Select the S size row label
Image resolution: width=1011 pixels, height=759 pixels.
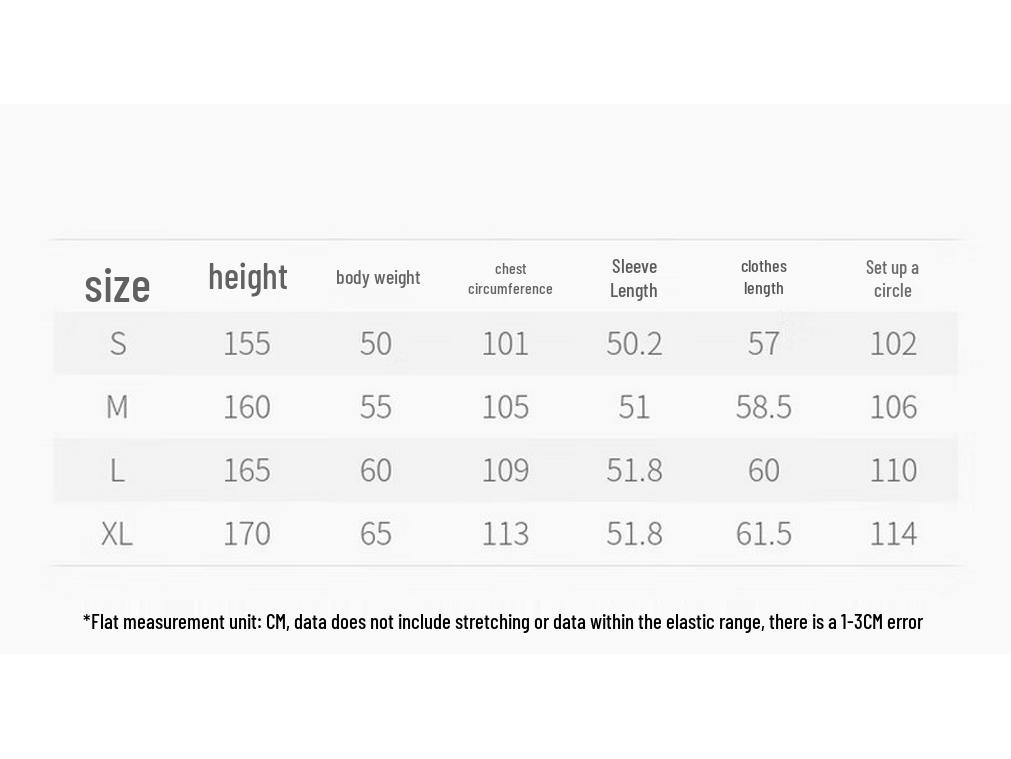117,343
